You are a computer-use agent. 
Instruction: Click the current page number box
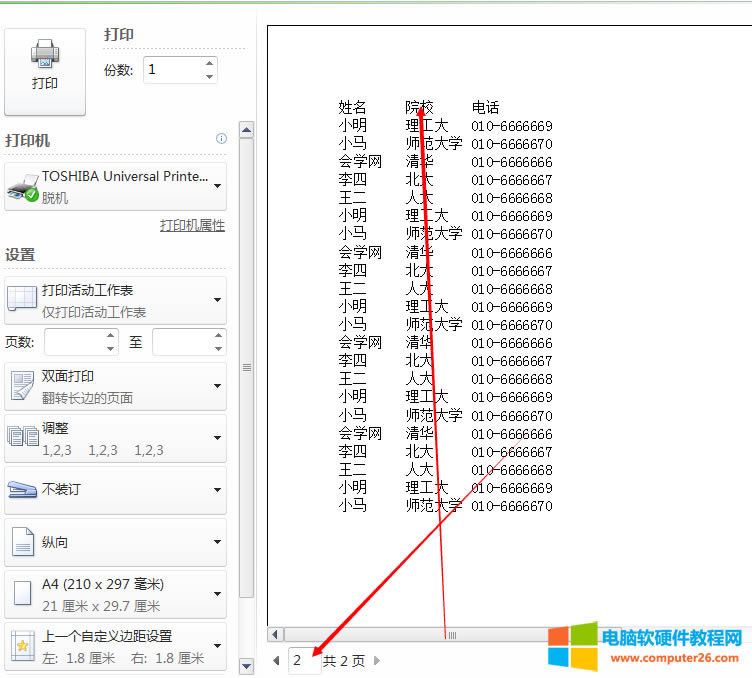click(x=303, y=661)
